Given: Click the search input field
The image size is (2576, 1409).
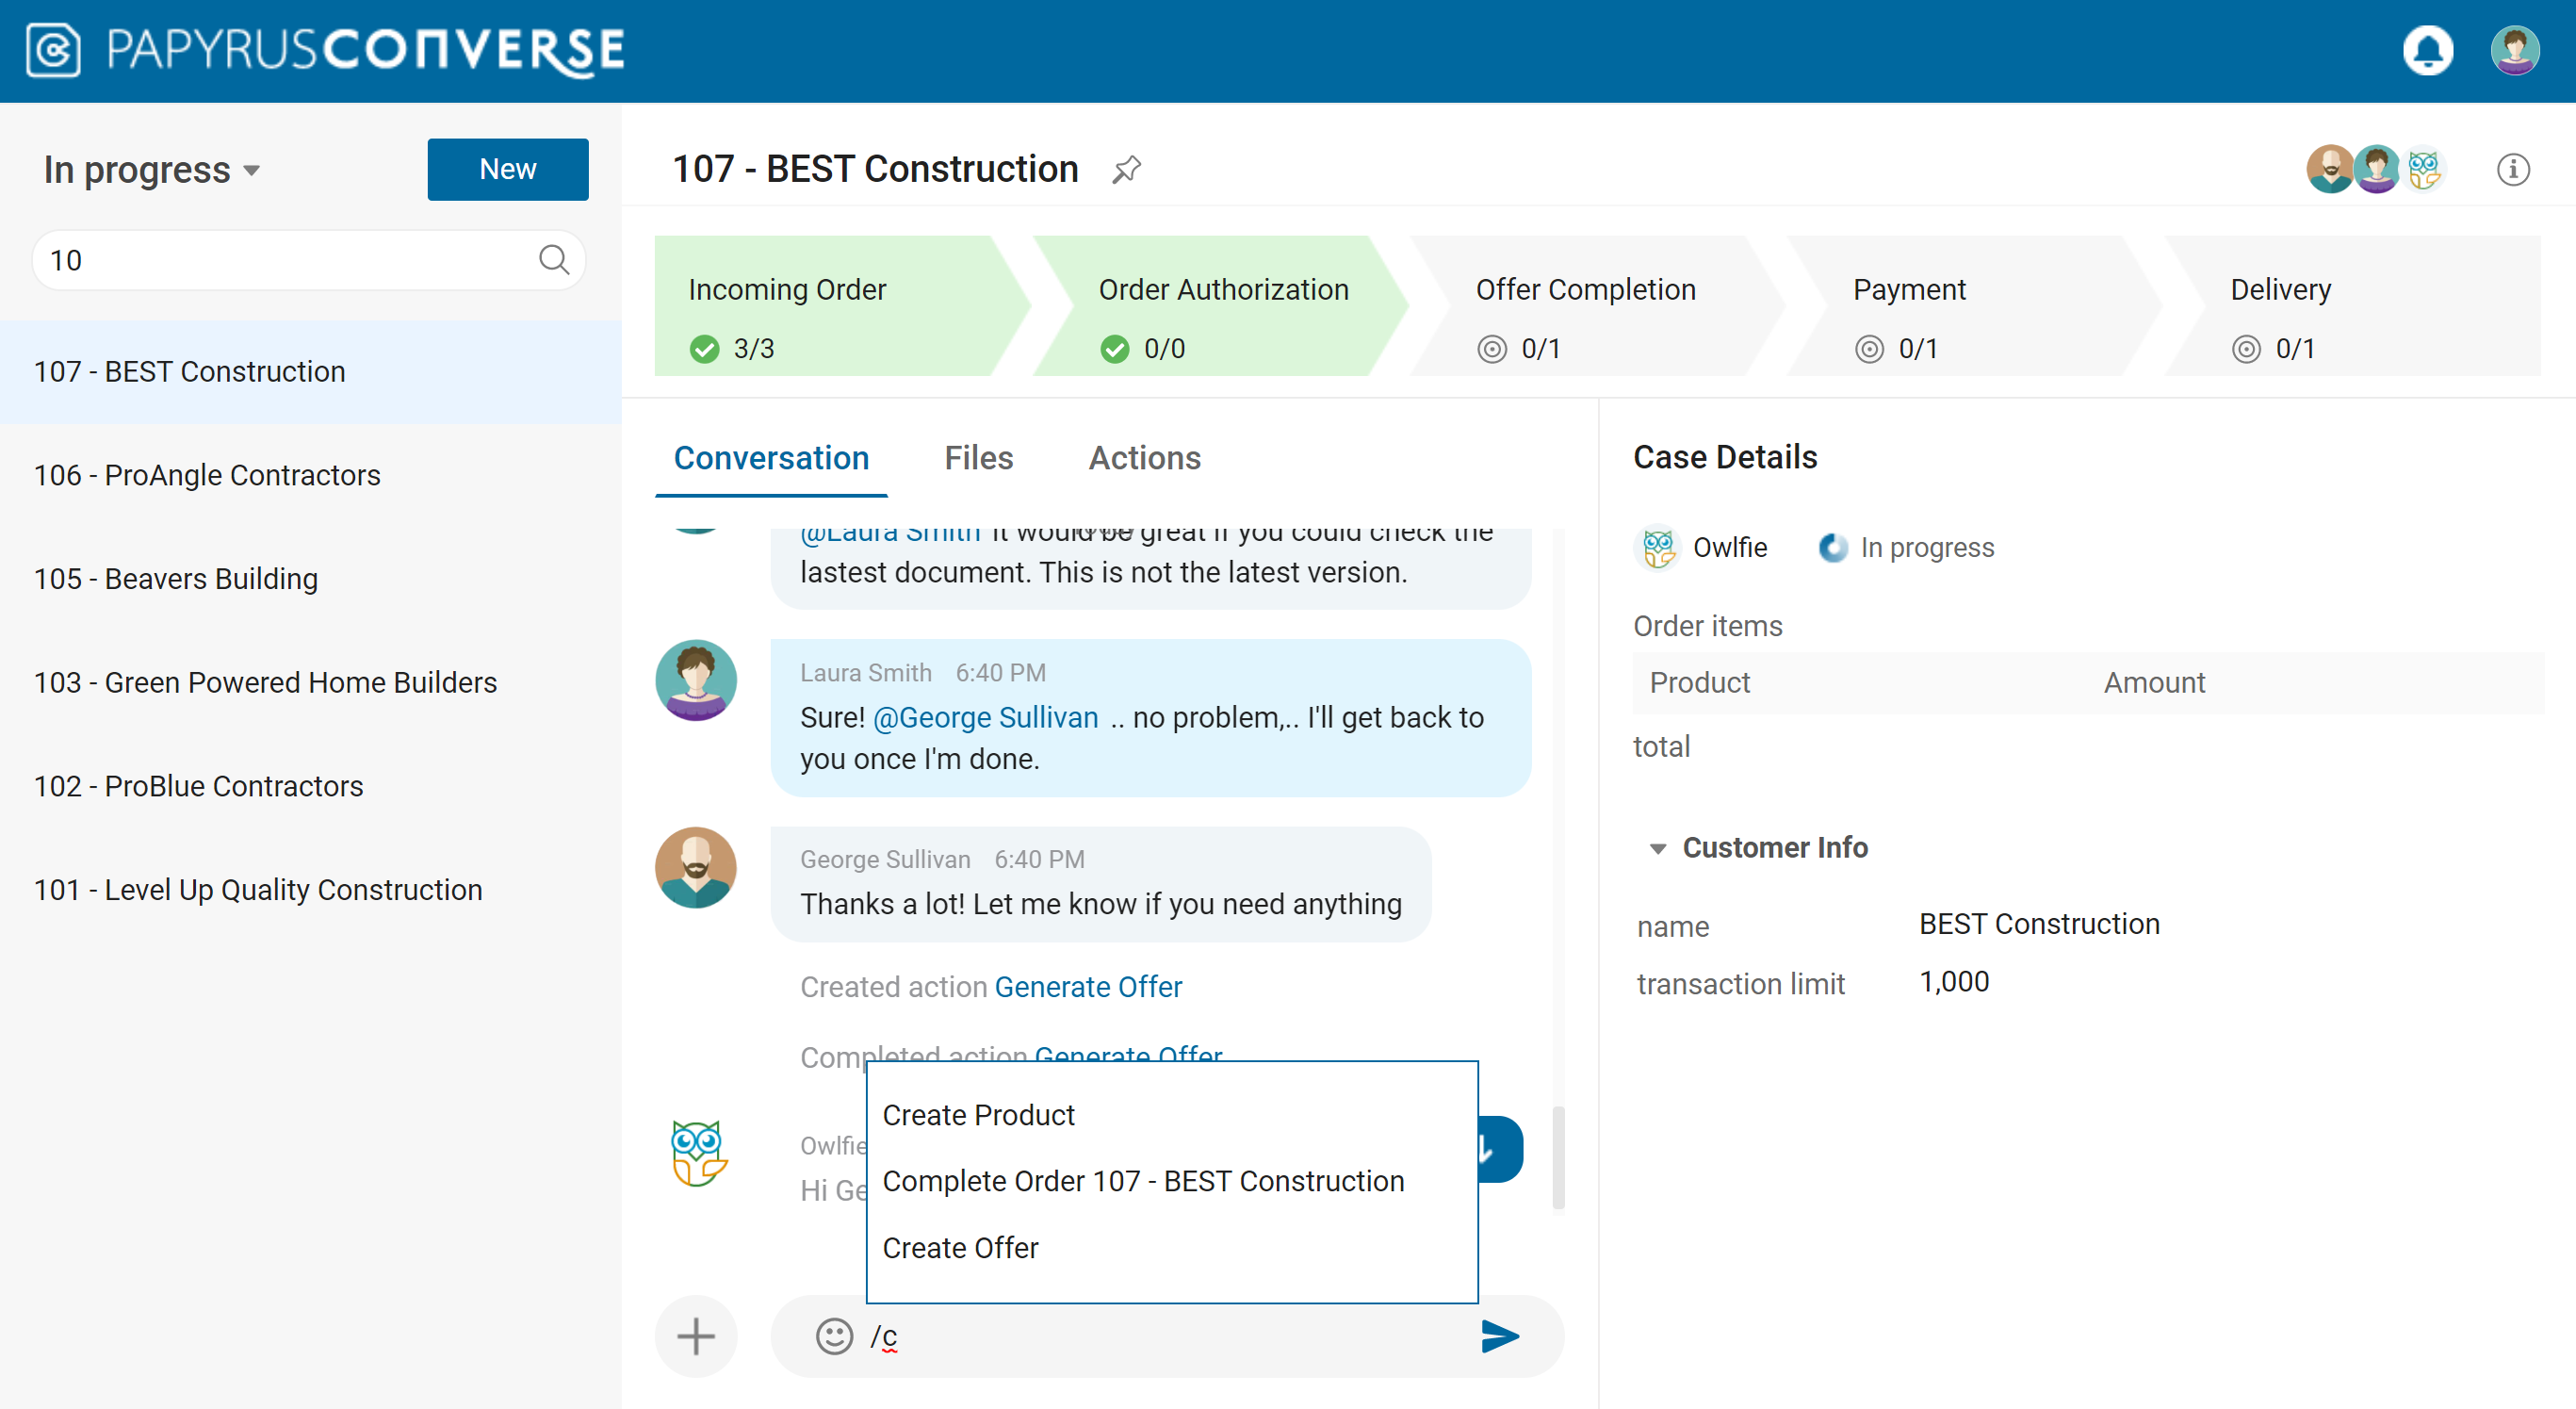Looking at the screenshot, I should tap(307, 258).
